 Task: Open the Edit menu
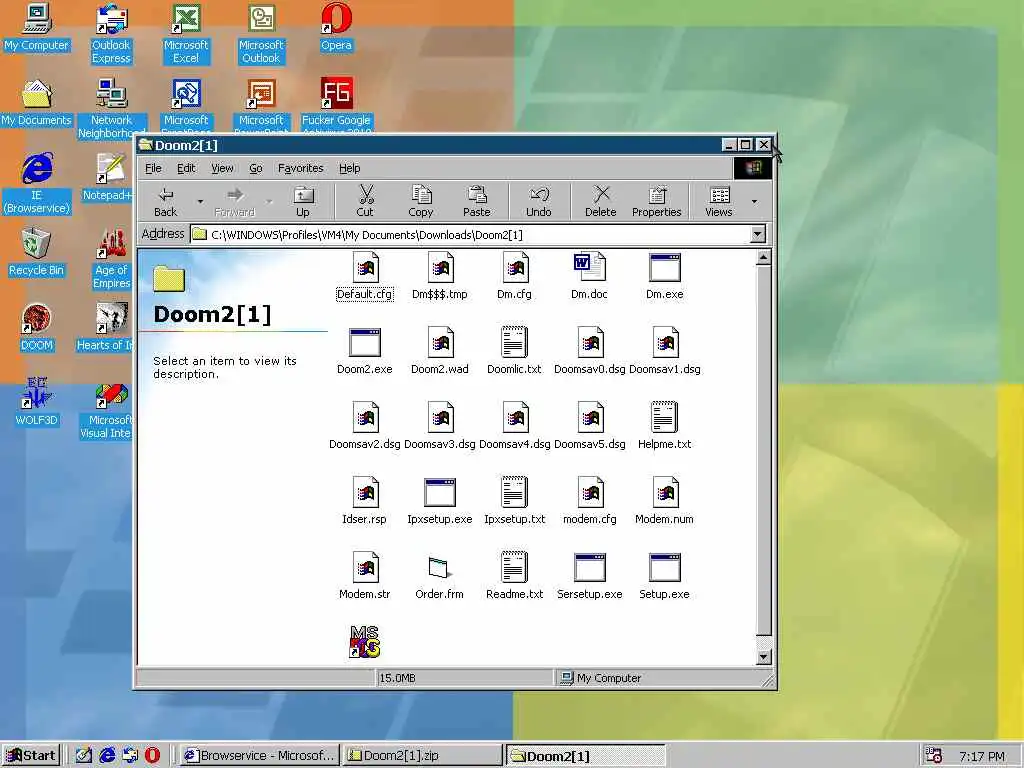[x=186, y=168]
